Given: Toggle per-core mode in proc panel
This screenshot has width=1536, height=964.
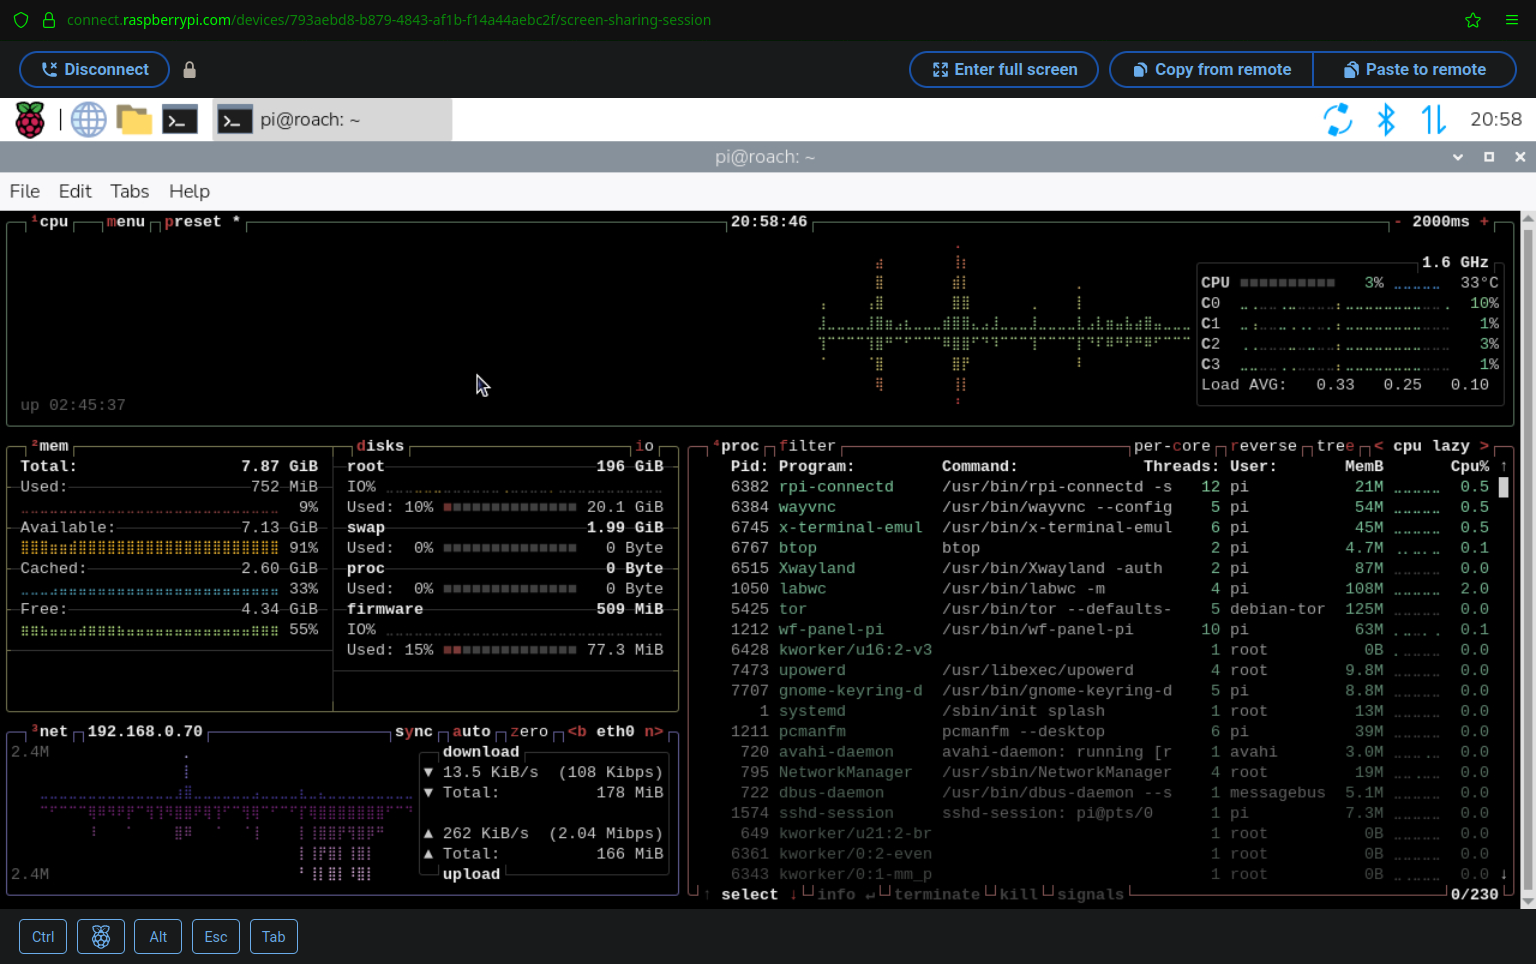Looking at the screenshot, I should click(x=1171, y=446).
